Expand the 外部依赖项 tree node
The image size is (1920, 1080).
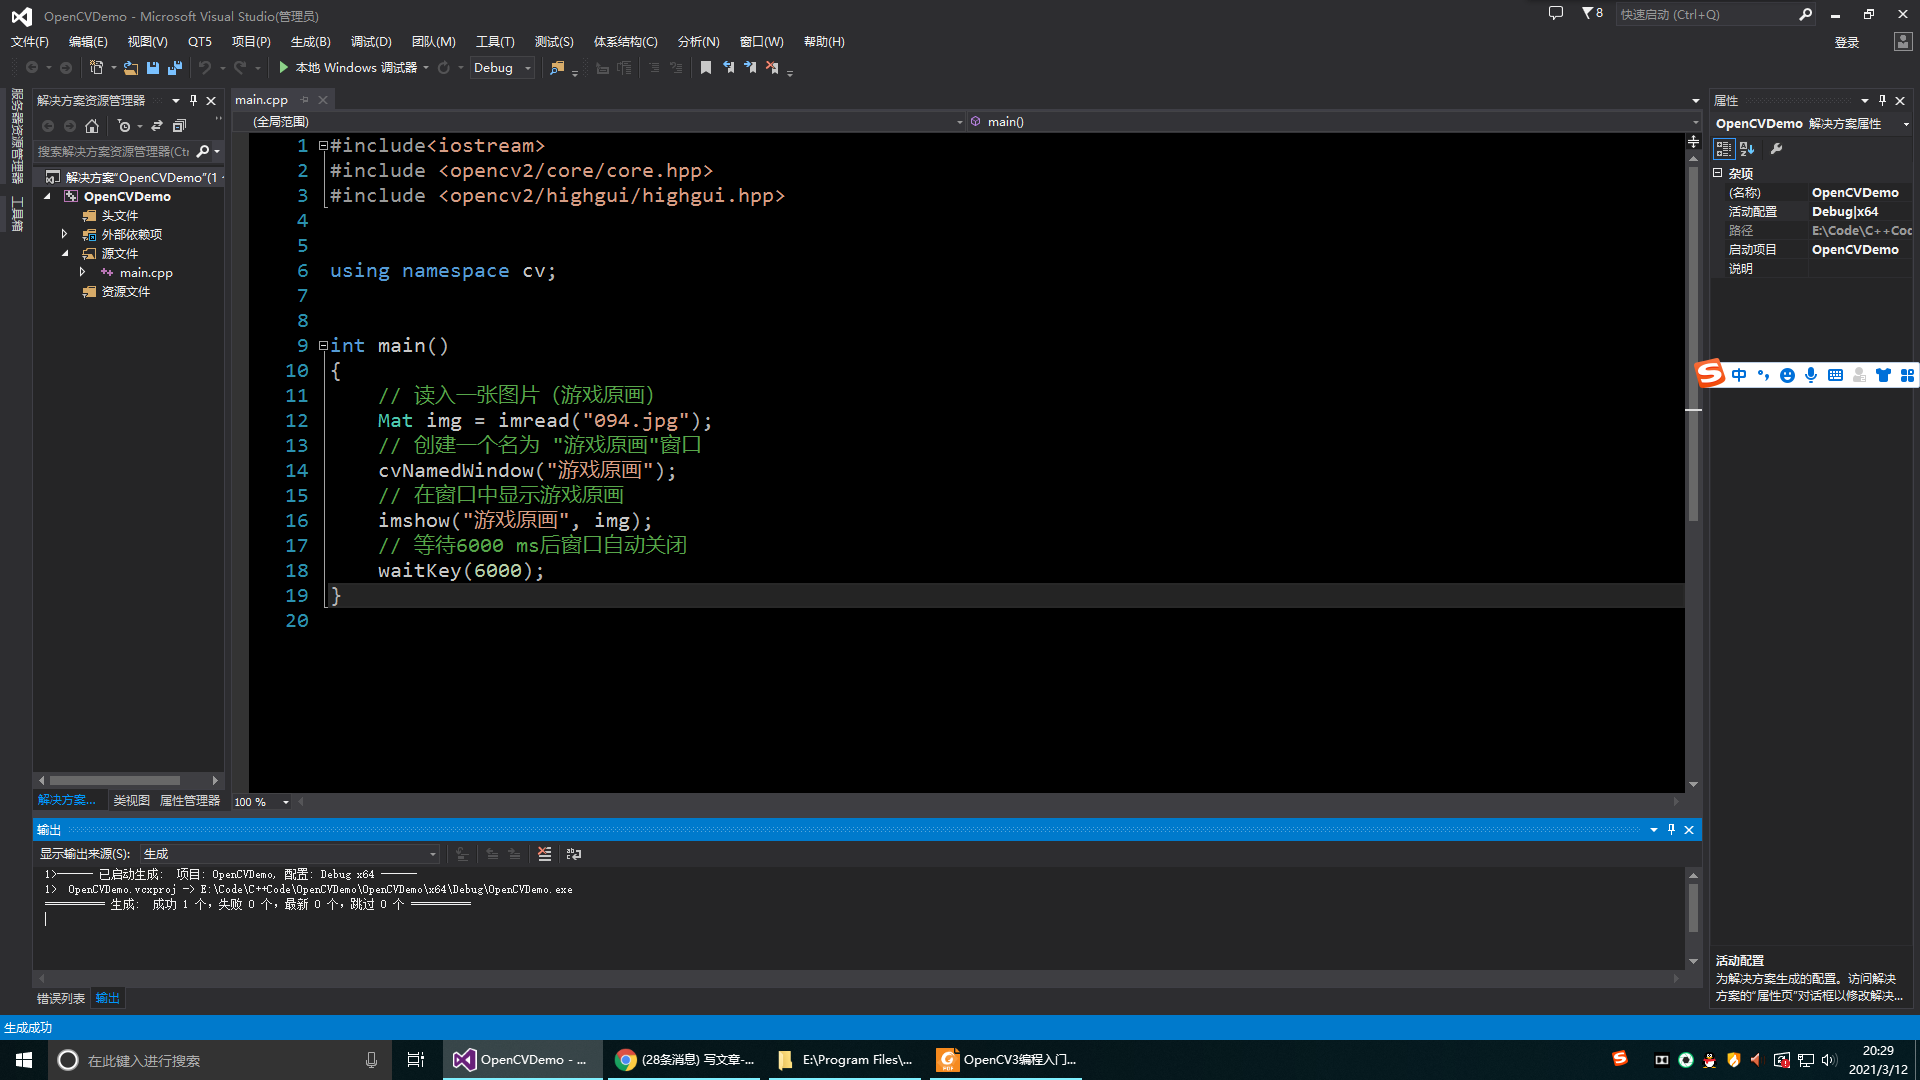(65, 234)
